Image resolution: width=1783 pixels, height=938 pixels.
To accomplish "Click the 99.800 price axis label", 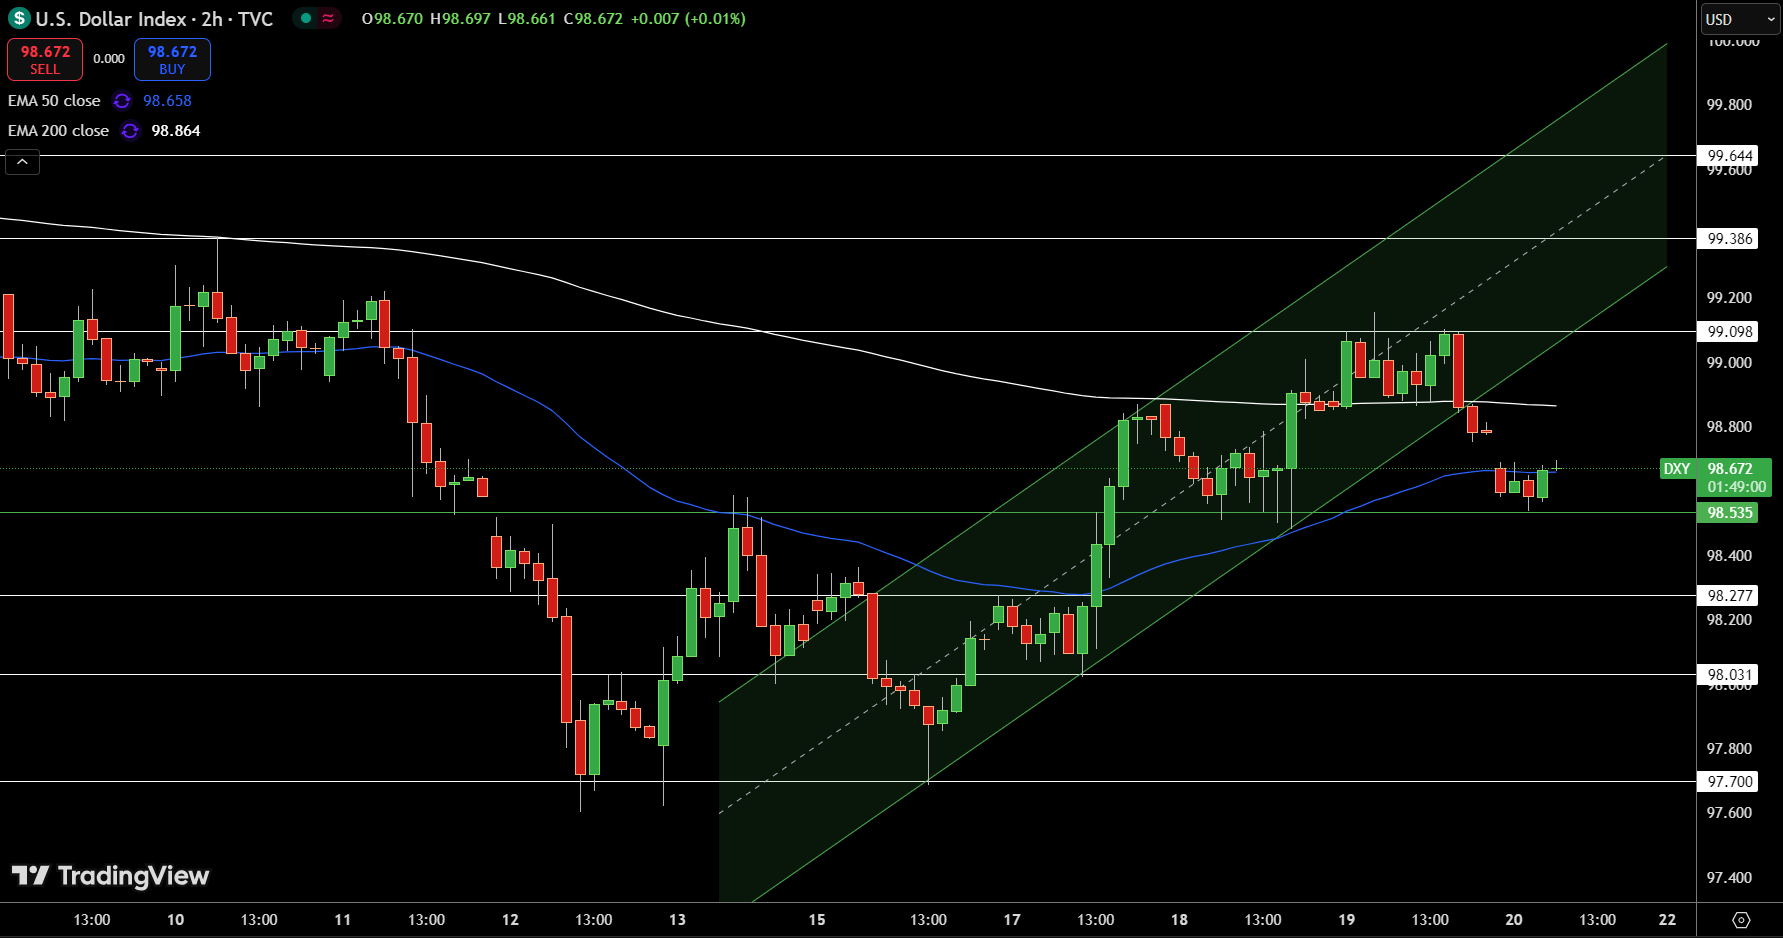I will pyautogui.click(x=1729, y=105).
